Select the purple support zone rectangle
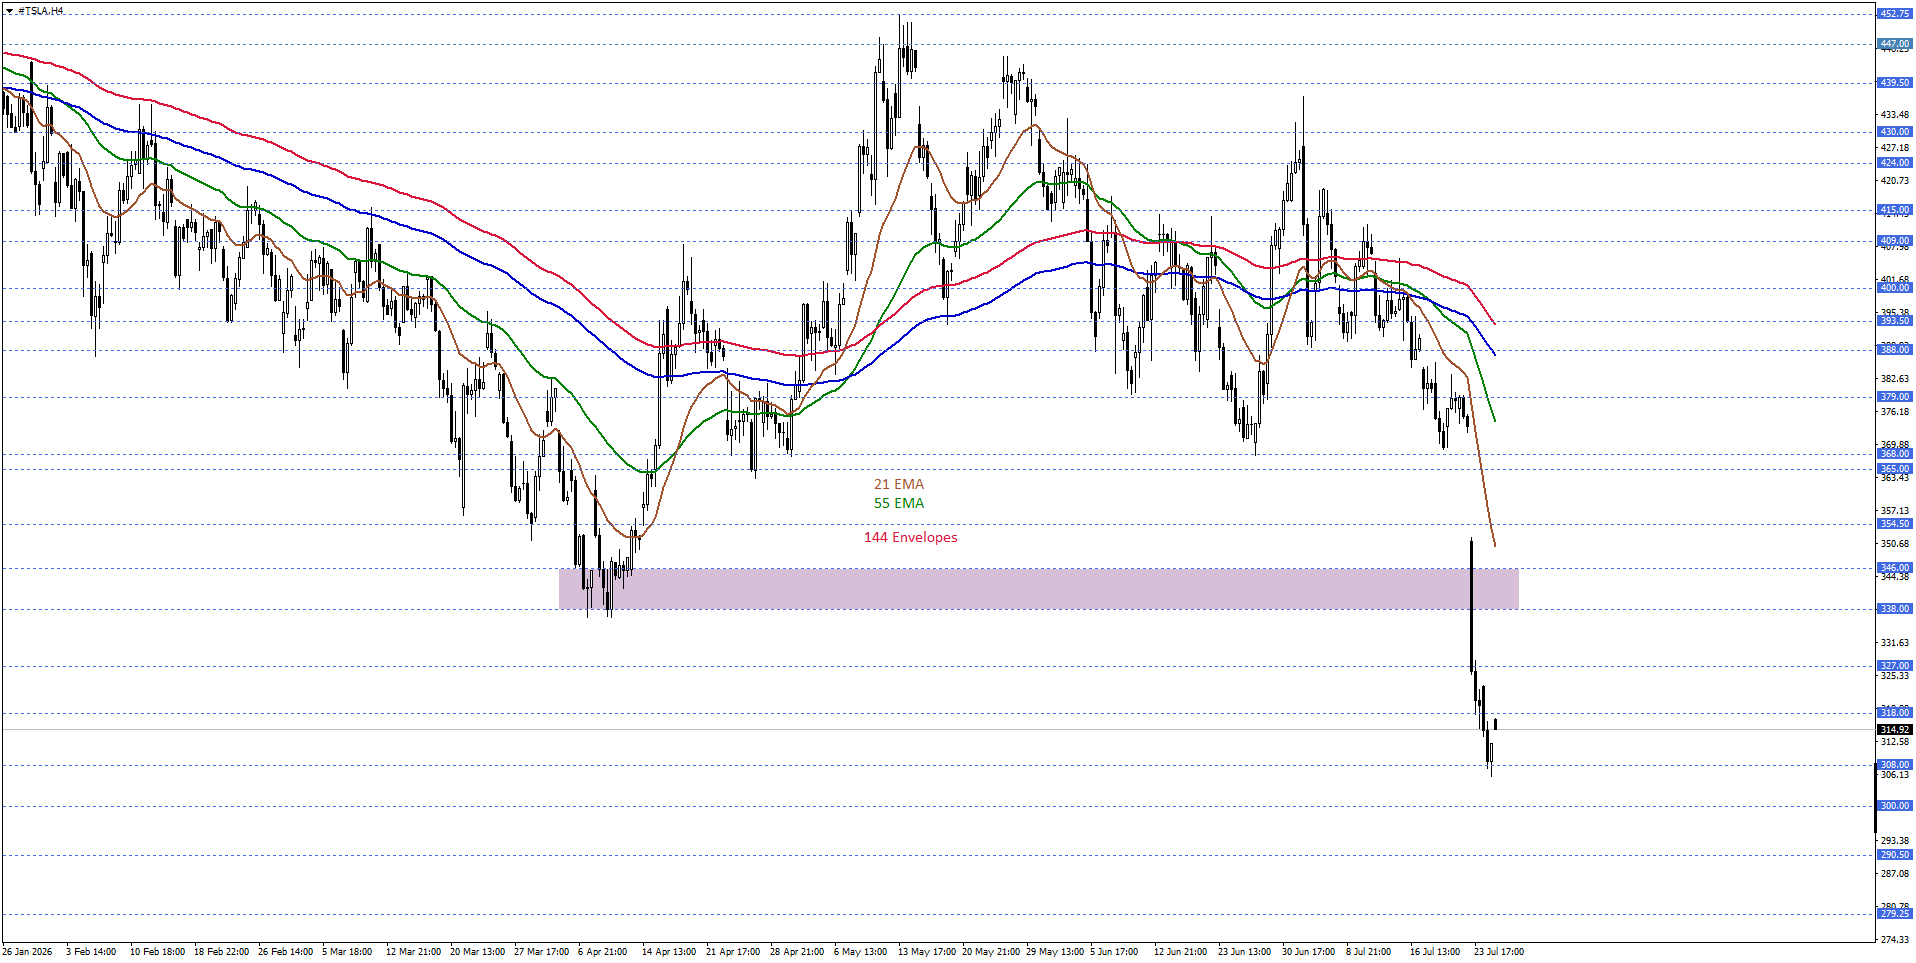The height and width of the screenshot is (963, 1916). tap(1038, 588)
